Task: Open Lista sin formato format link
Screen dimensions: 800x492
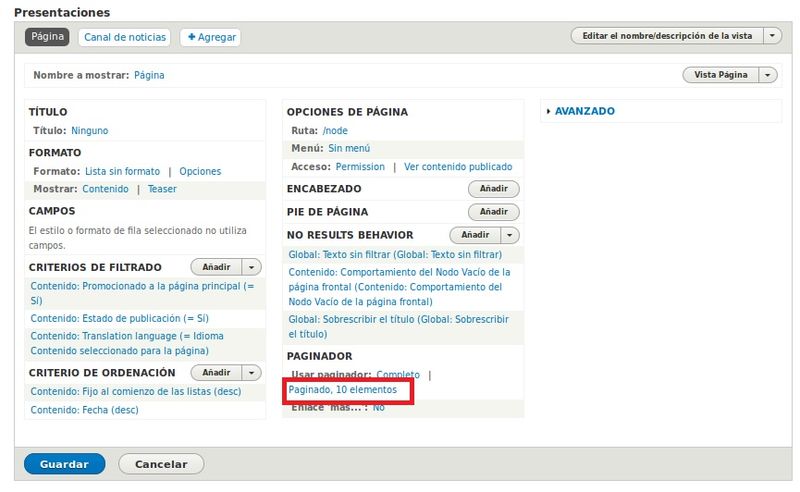Action: (x=122, y=171)
